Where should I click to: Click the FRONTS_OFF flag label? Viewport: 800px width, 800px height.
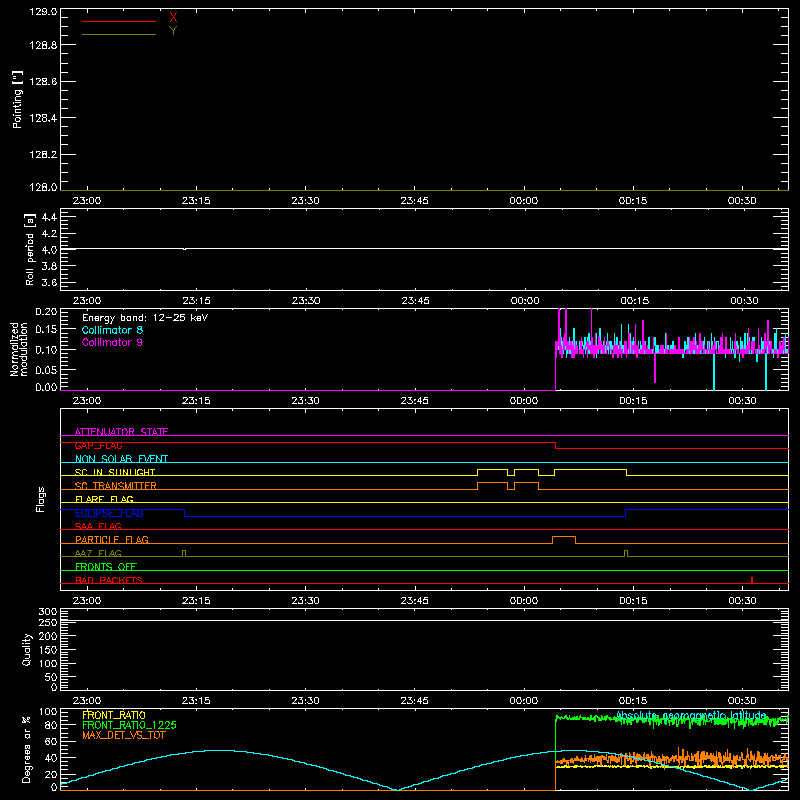[106, 567]
